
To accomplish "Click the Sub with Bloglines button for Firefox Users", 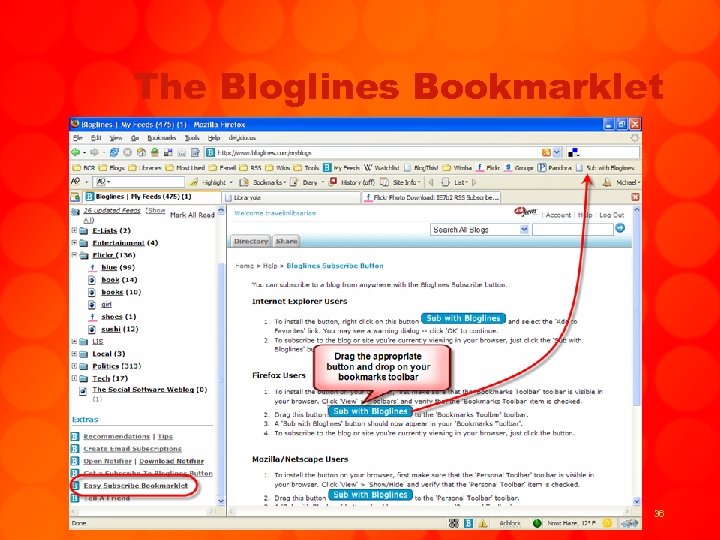I will point(370,411).
